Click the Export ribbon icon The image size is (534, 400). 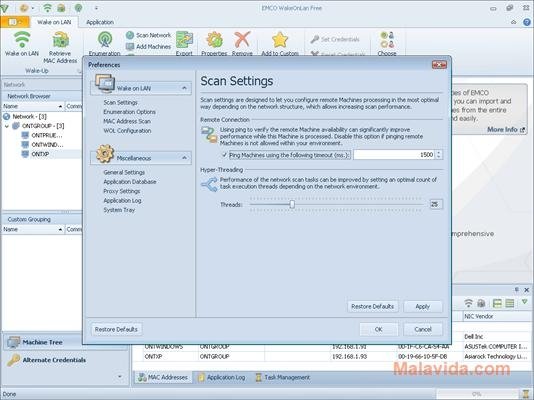pos(184,40)
